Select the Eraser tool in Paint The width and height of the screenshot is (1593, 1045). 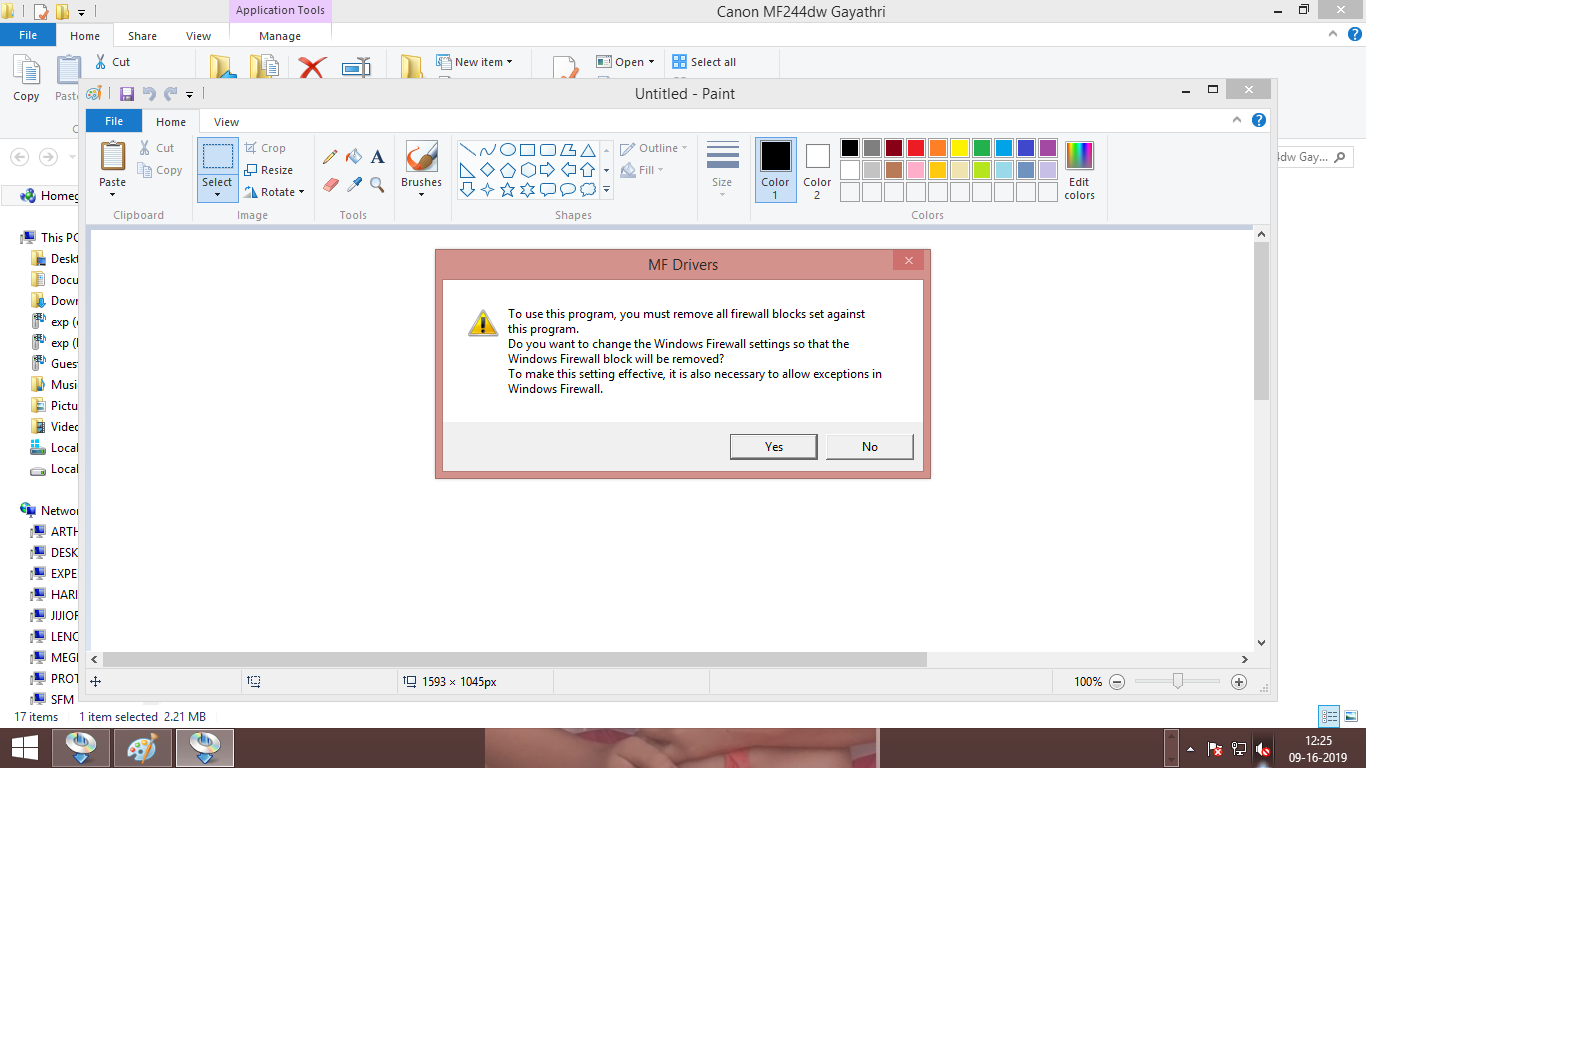pyautogui.click(x=331, y=184)
